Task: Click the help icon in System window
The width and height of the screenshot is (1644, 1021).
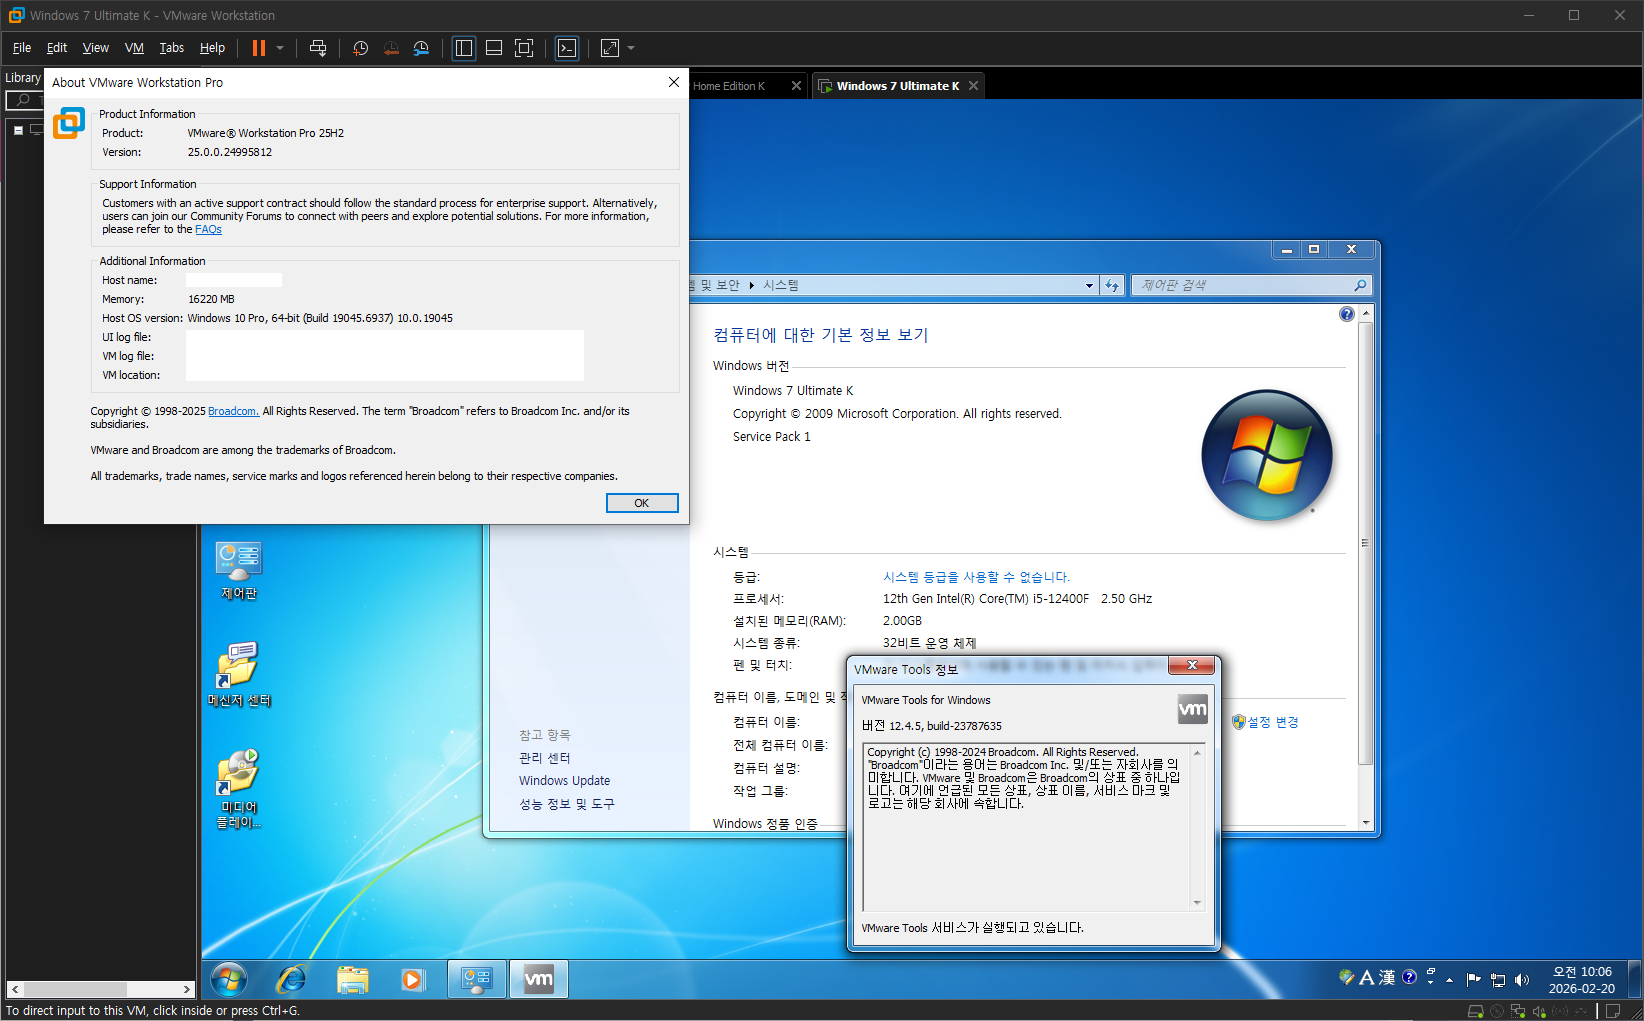Action: point(1346,314)
